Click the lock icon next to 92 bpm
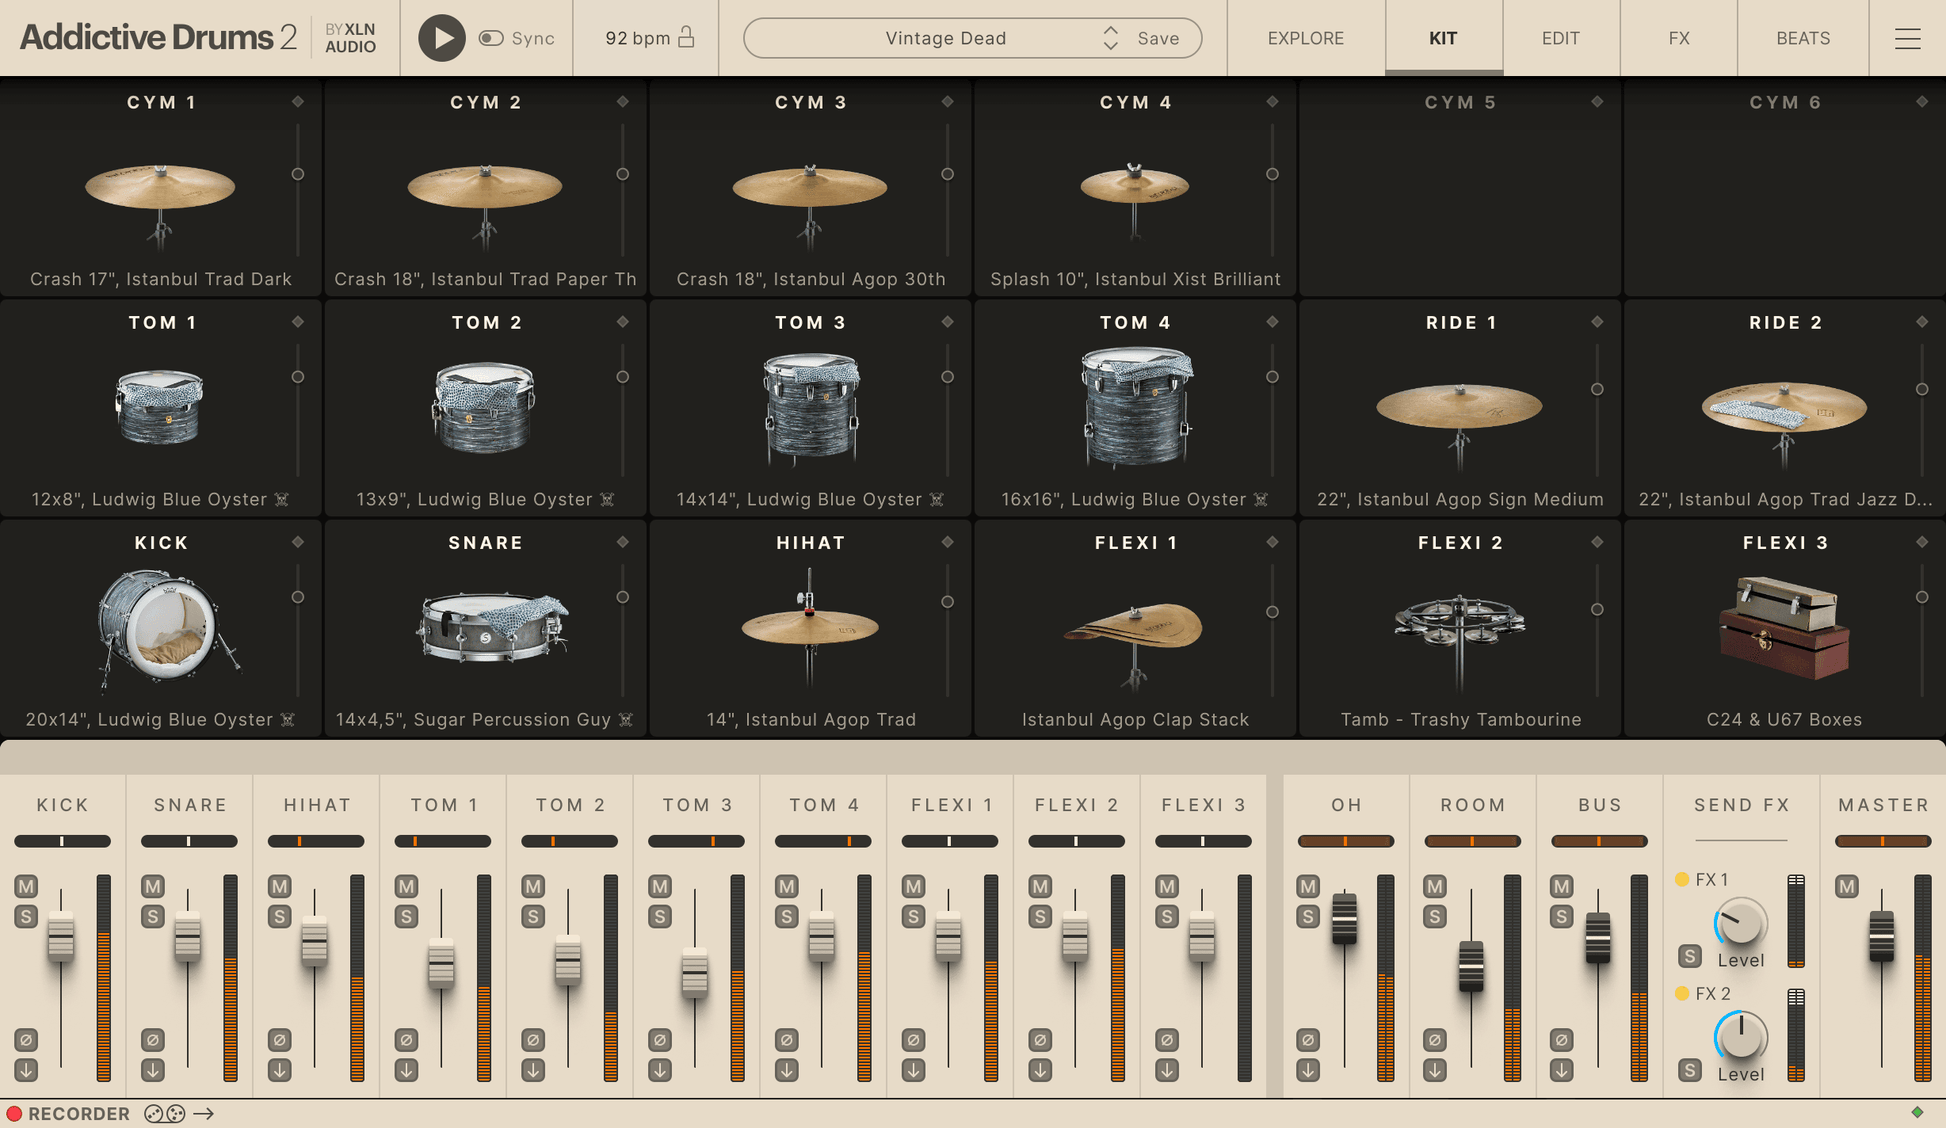Image resolution: width=1946 pixels, height=1128 pixels. point(687,37)
